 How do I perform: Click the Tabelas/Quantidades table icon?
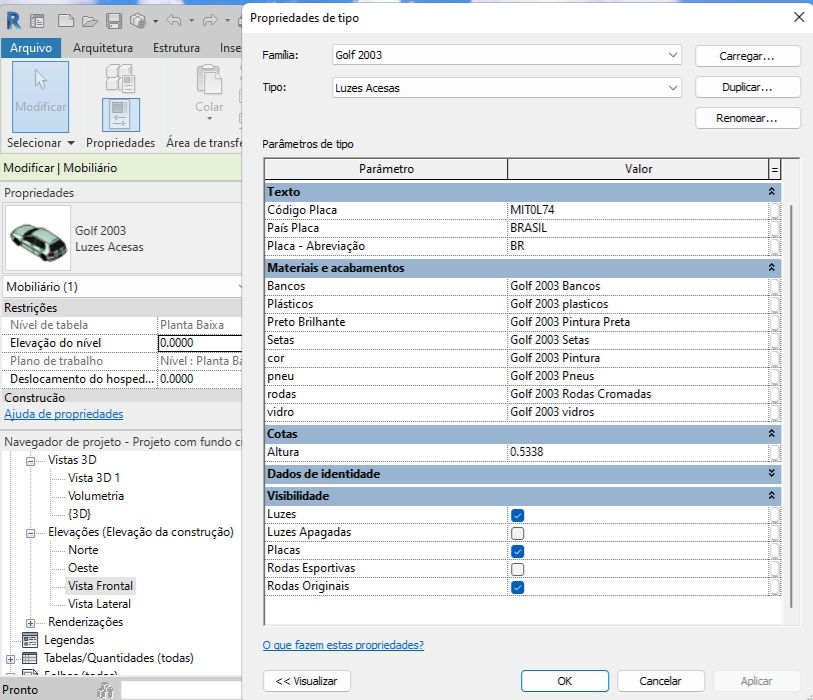30,658
